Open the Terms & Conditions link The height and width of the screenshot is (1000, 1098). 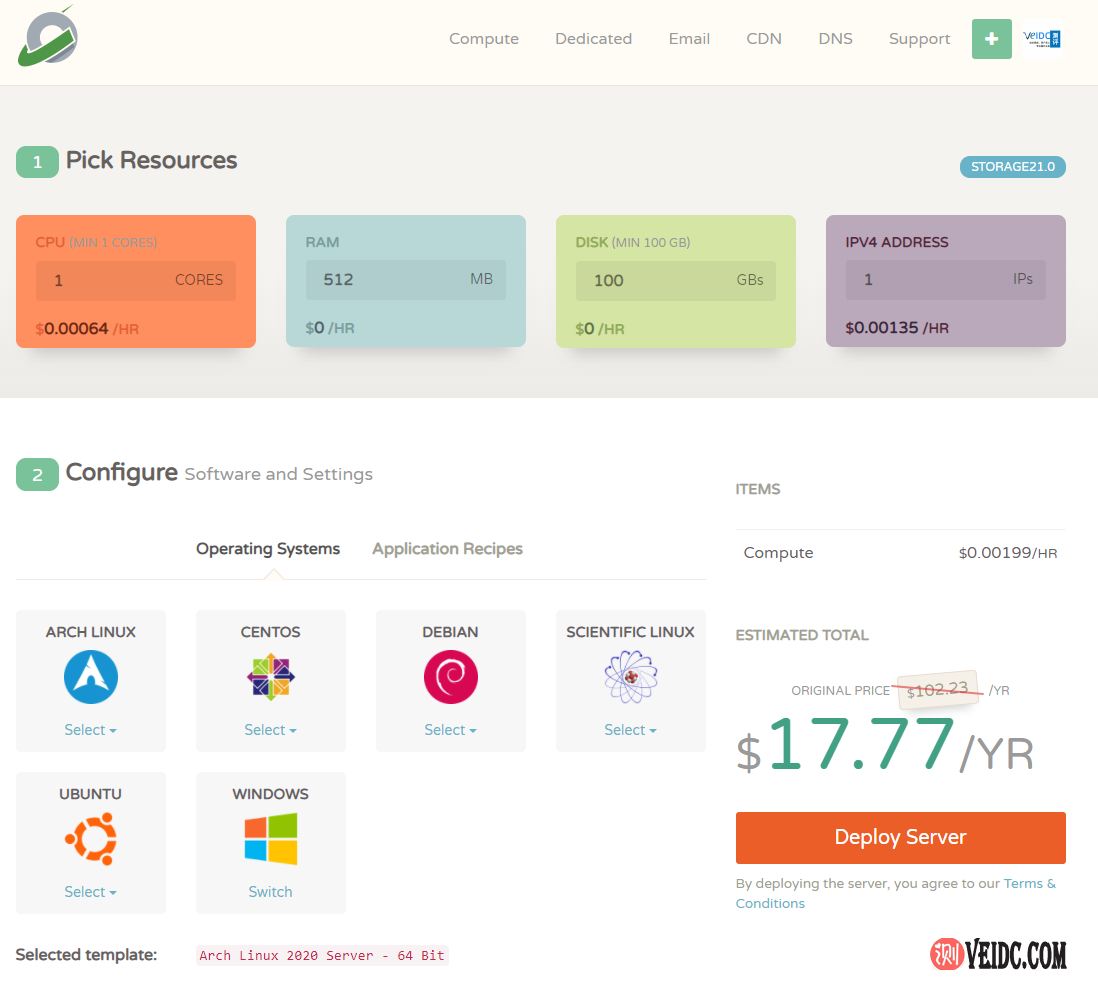[896, 894]
